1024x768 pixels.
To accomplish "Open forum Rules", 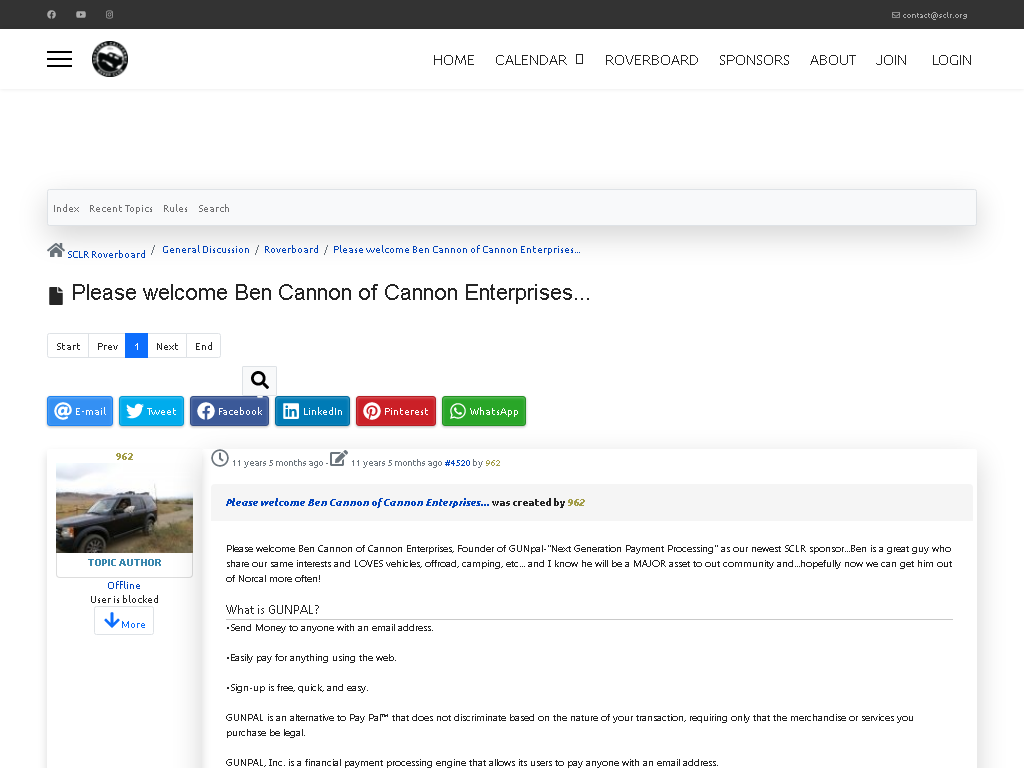I will pos(175,208).
